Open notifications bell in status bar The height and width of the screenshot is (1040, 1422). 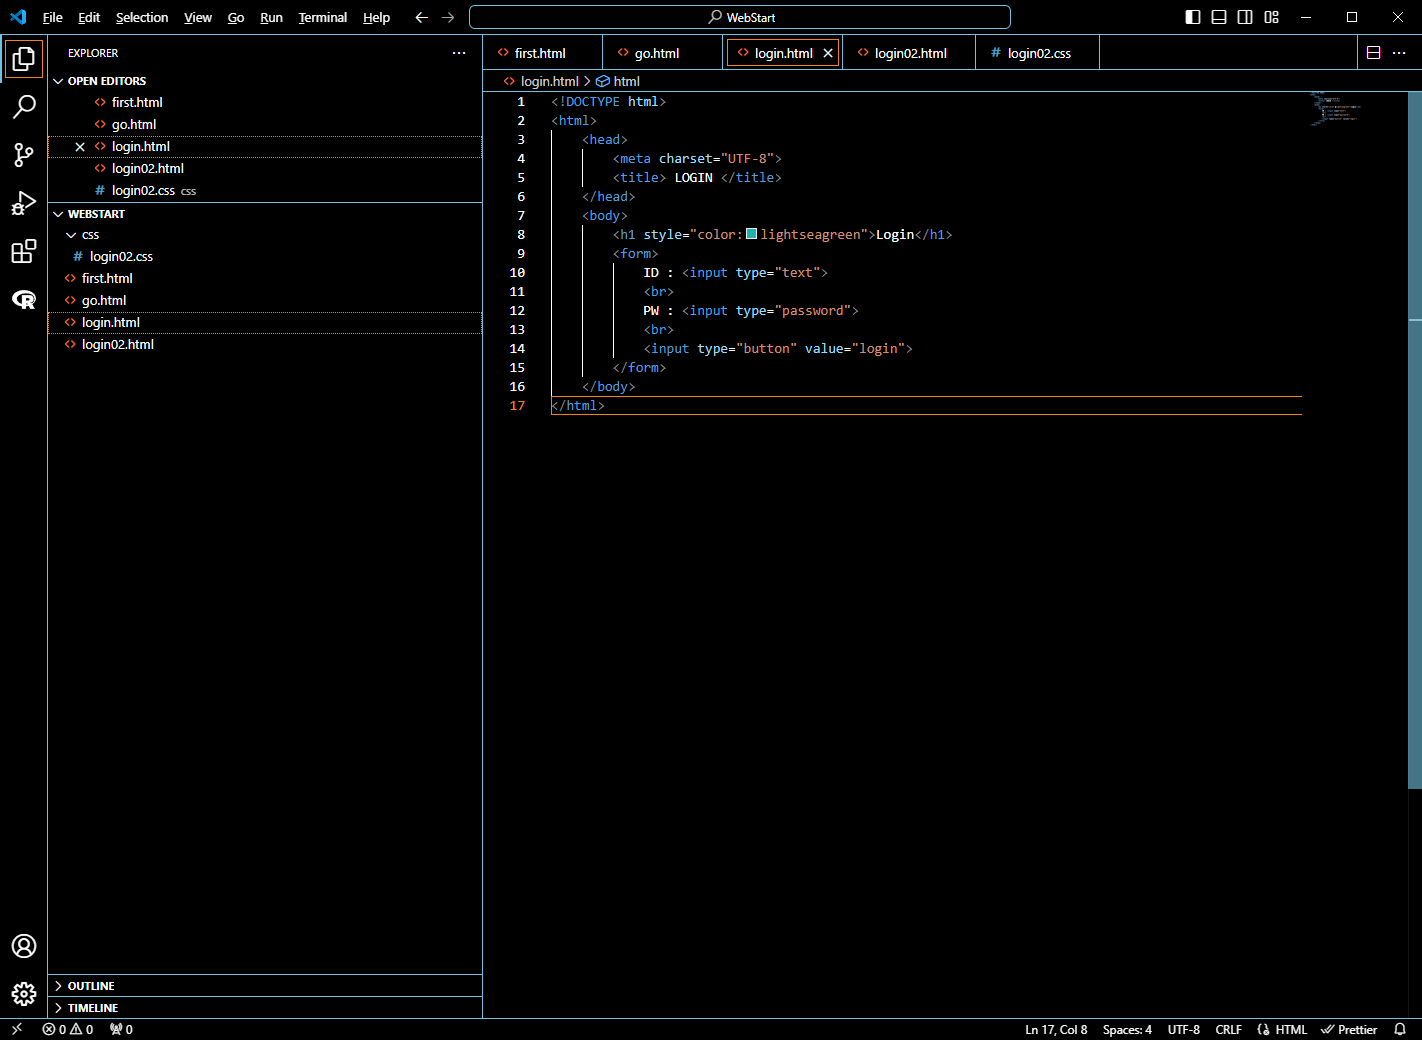pos(1400,1029)
